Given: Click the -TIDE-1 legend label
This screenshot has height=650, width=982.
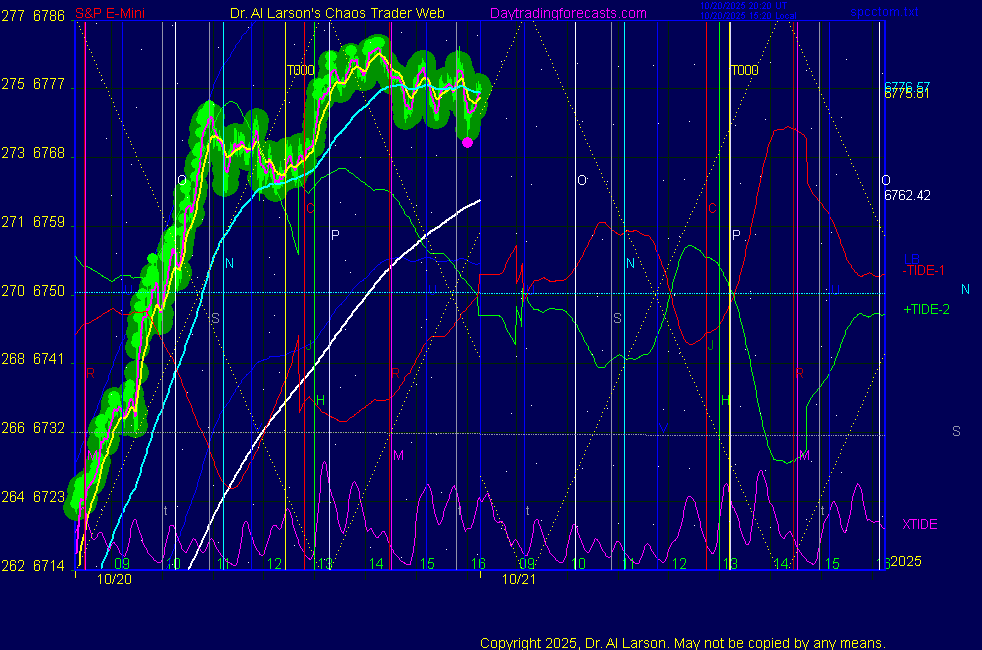Looking at the screenshot, I should pos(926,271).
